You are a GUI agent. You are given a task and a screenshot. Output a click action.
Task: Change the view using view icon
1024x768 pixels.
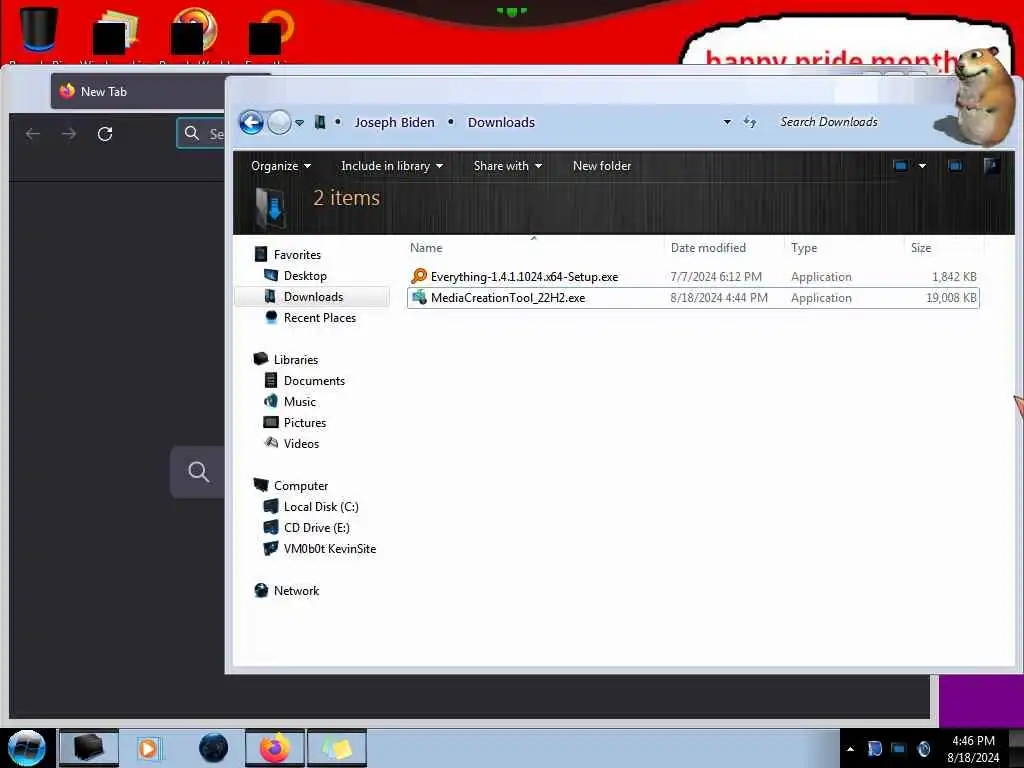(x=900, y=166)
